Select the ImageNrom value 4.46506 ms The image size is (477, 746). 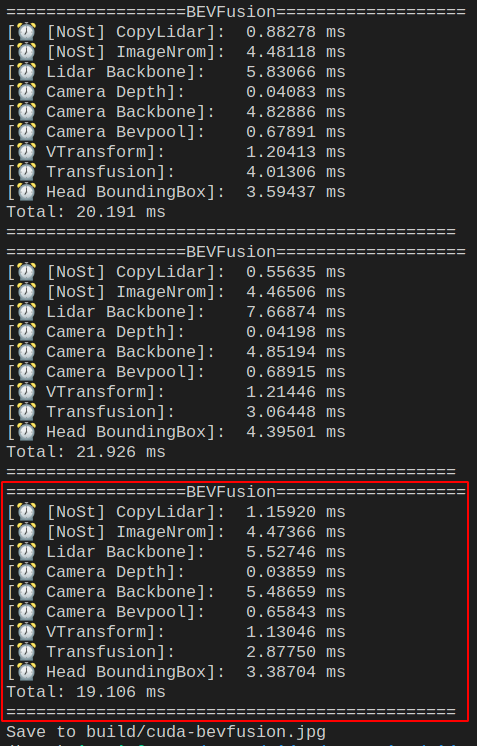click(295, 293)
